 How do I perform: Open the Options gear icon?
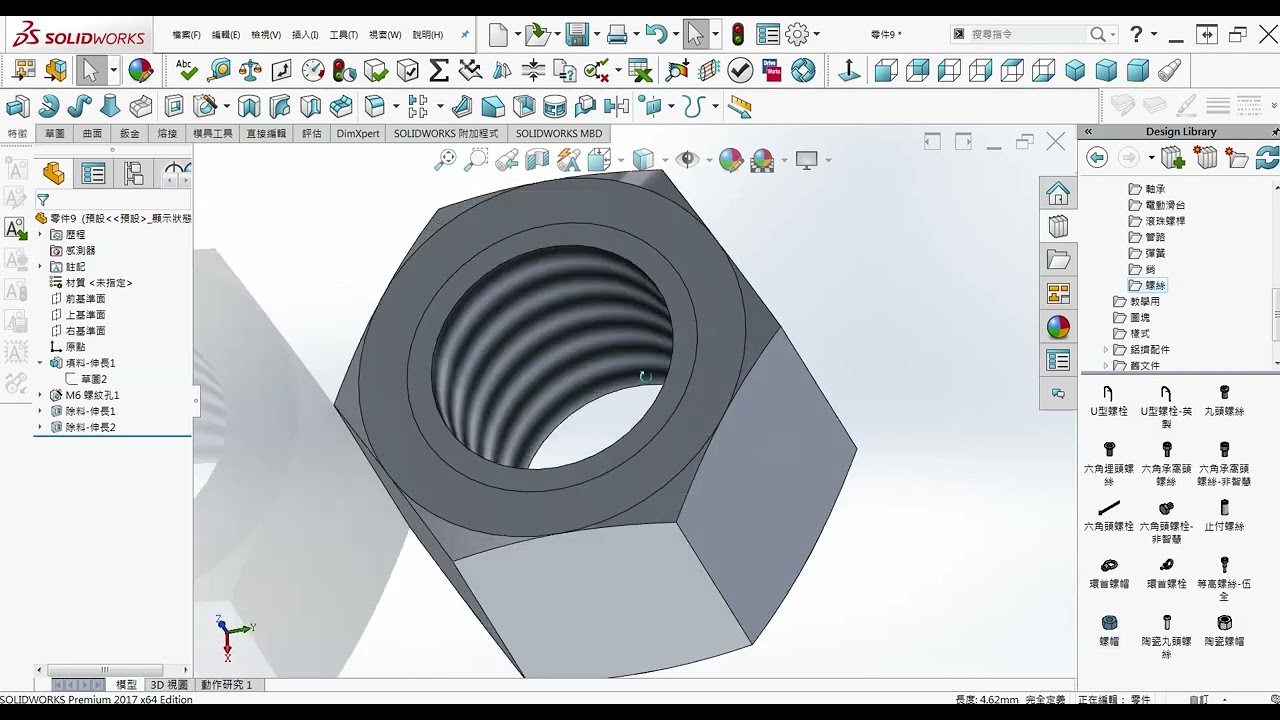pos(797,34)
